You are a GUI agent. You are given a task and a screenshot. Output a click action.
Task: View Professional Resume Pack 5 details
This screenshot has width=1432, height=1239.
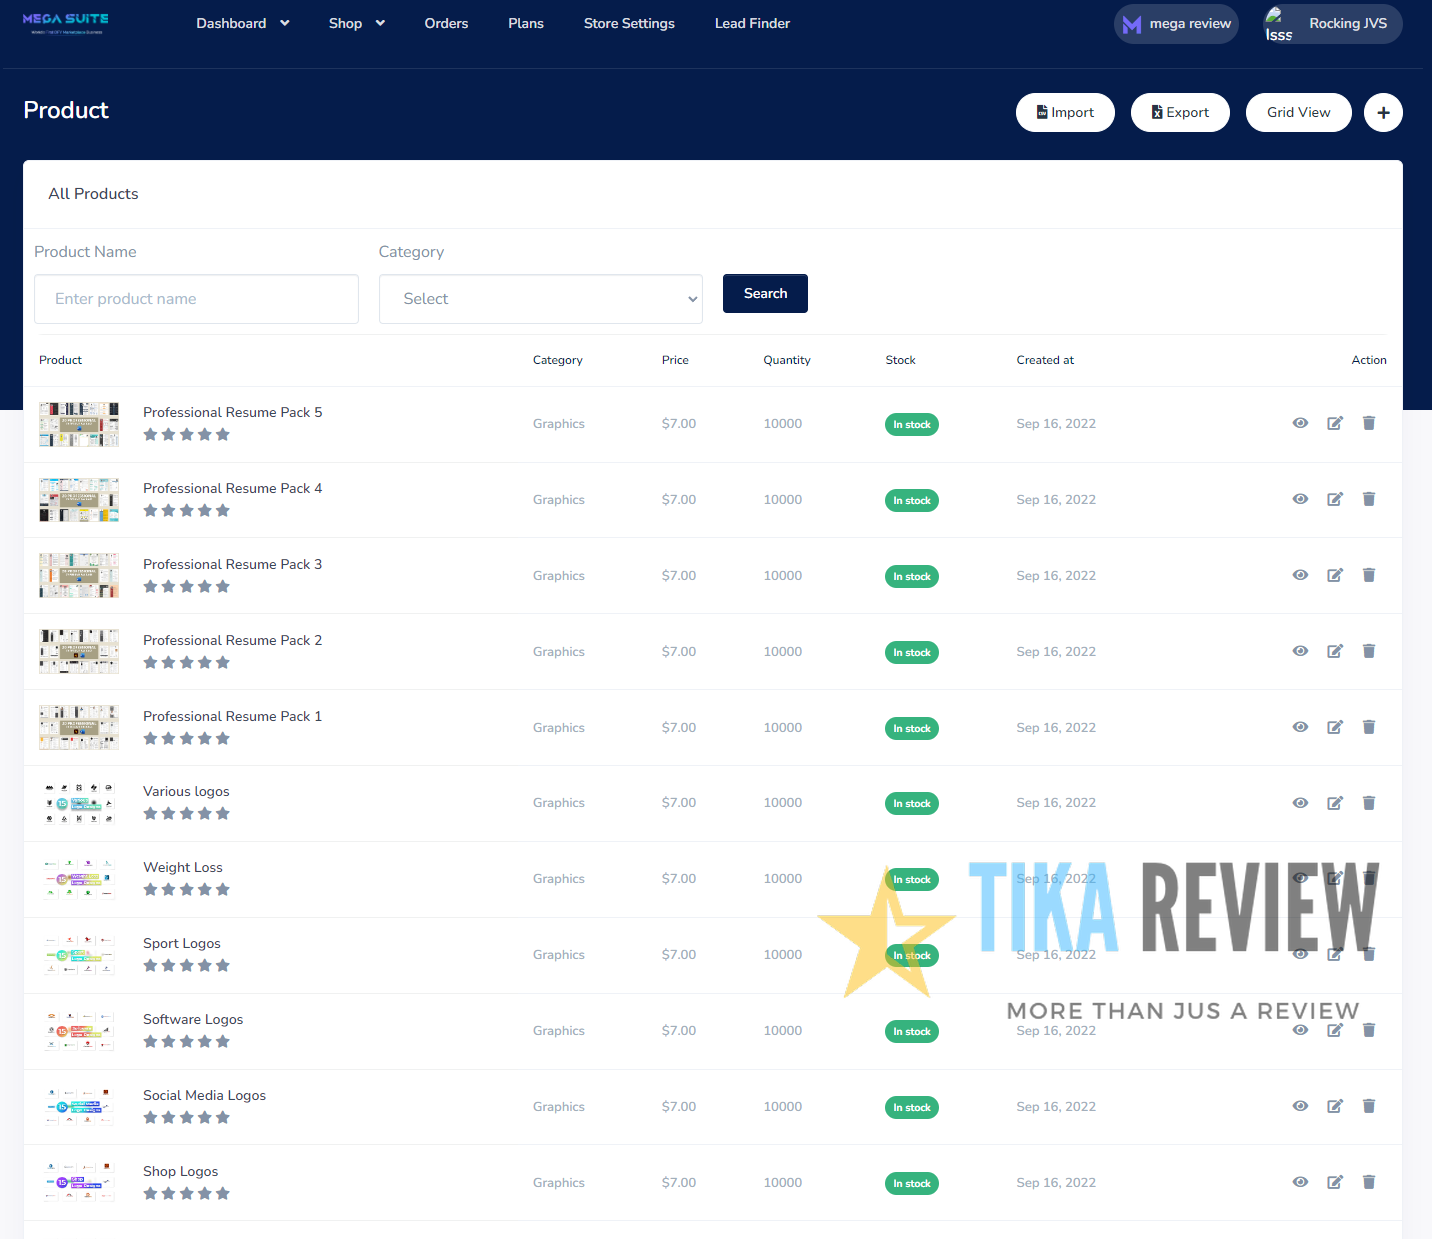pyautogui.click(x=1300, y=423)
